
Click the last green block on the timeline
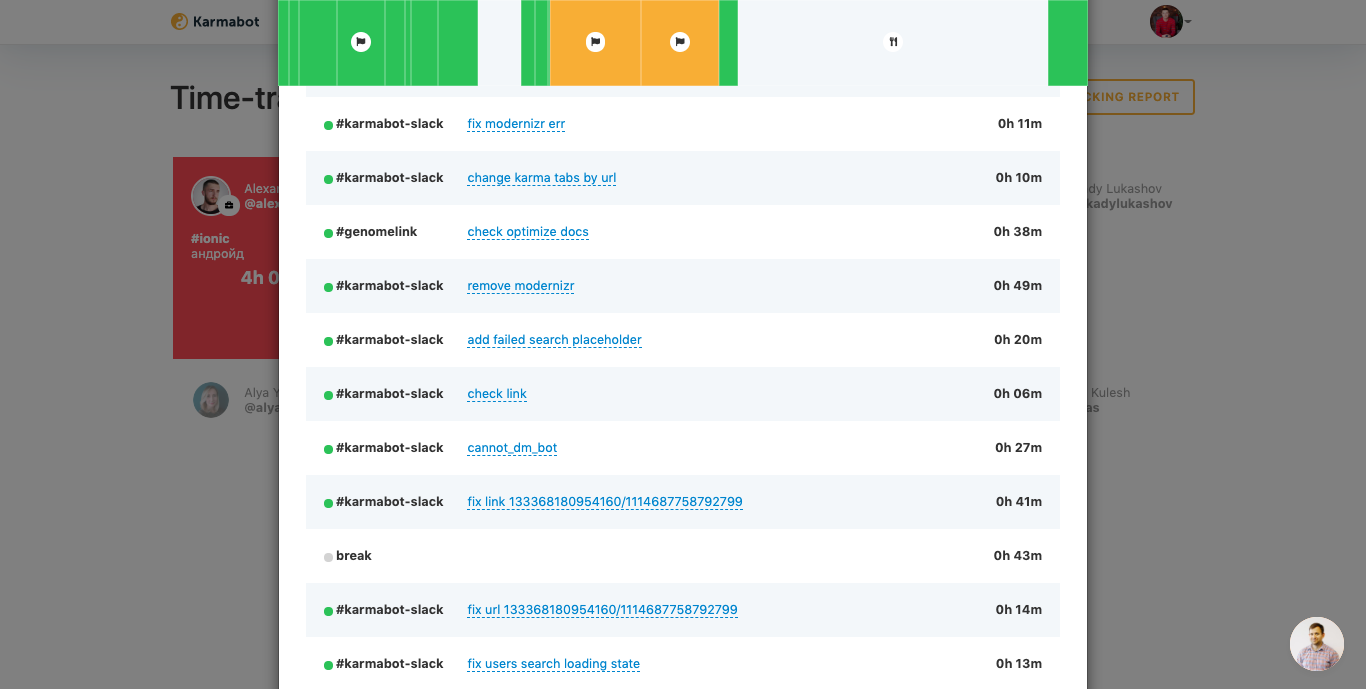(x=1067, y=42)
